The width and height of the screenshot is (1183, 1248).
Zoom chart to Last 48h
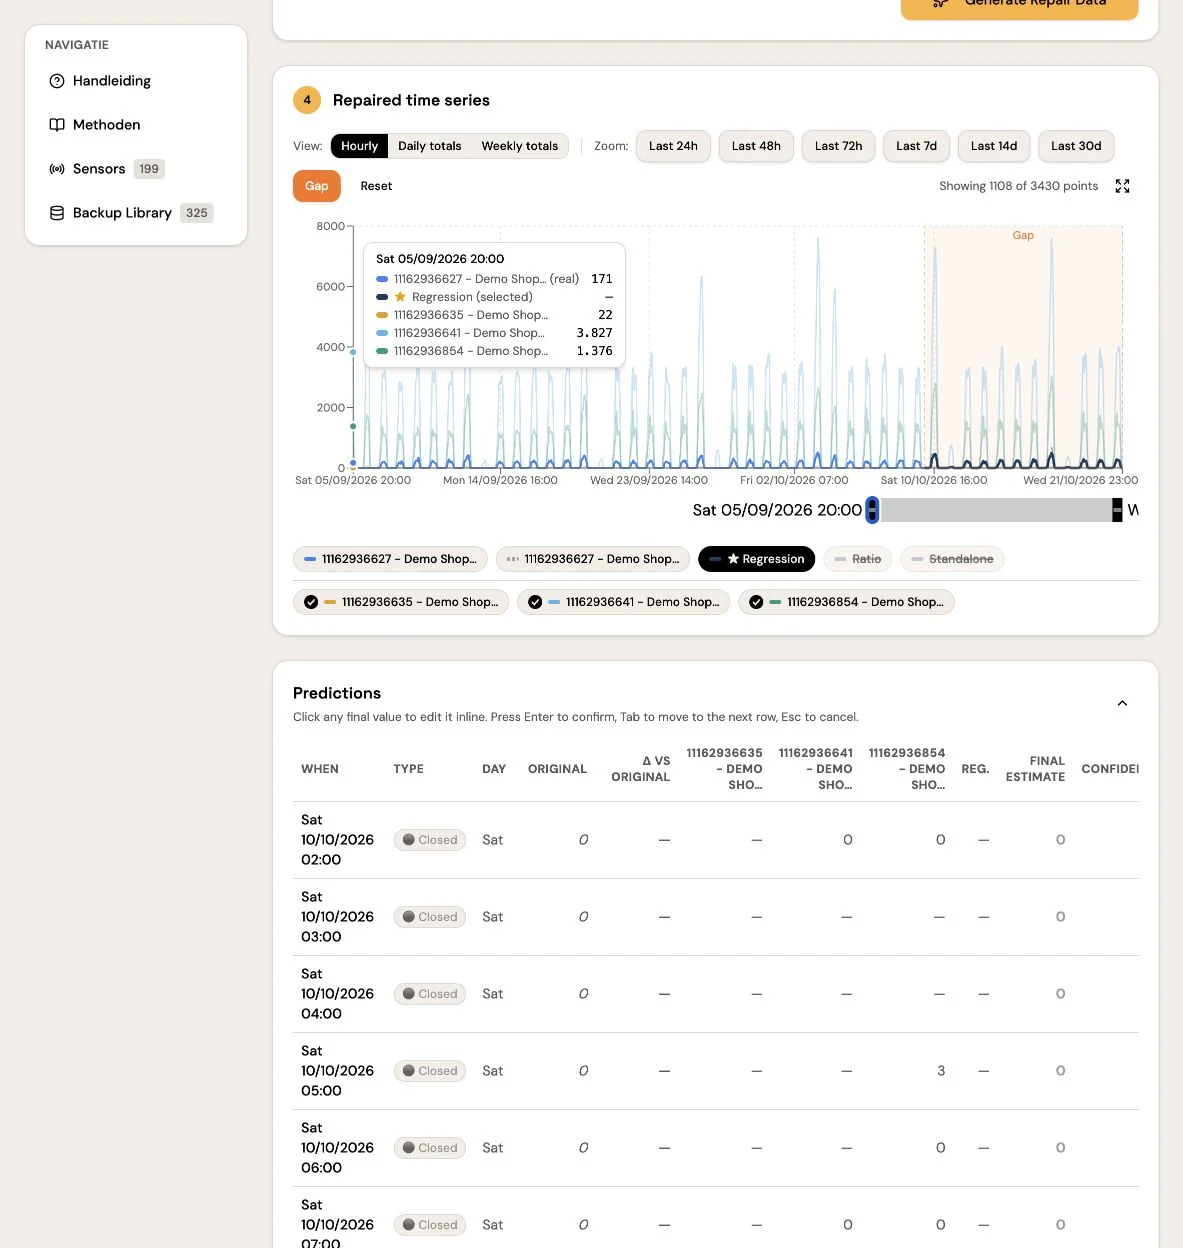point(756,146)
